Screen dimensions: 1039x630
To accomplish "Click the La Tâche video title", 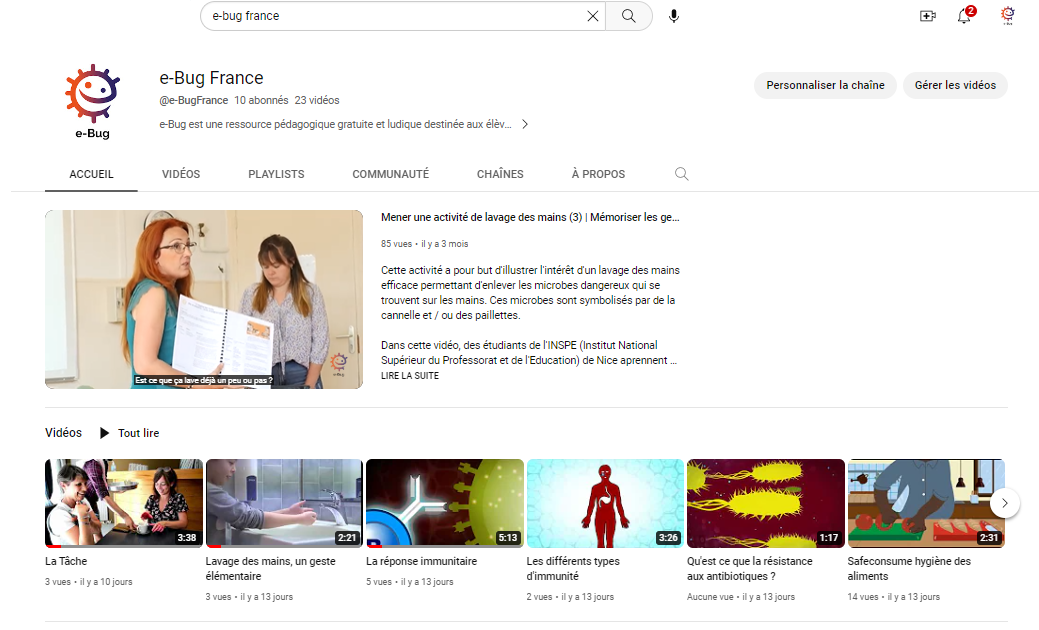I will click(x=66, y=561).
